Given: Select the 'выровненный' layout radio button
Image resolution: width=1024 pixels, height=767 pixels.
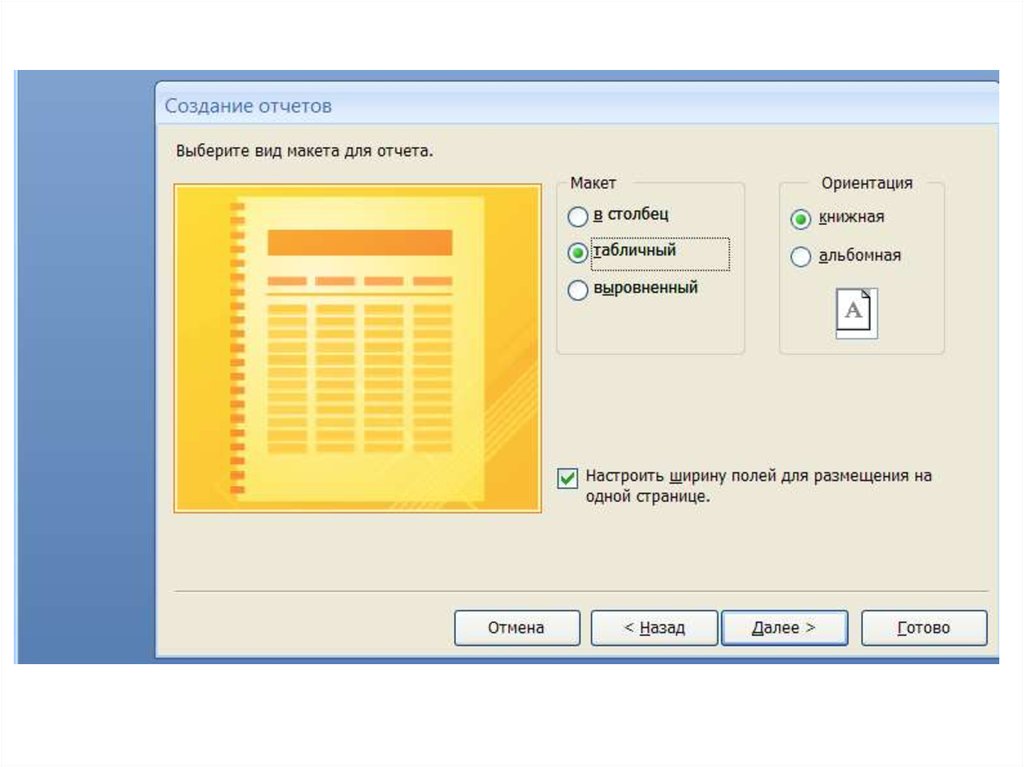Looking at the screenshot, I should (x=578, y=291).
